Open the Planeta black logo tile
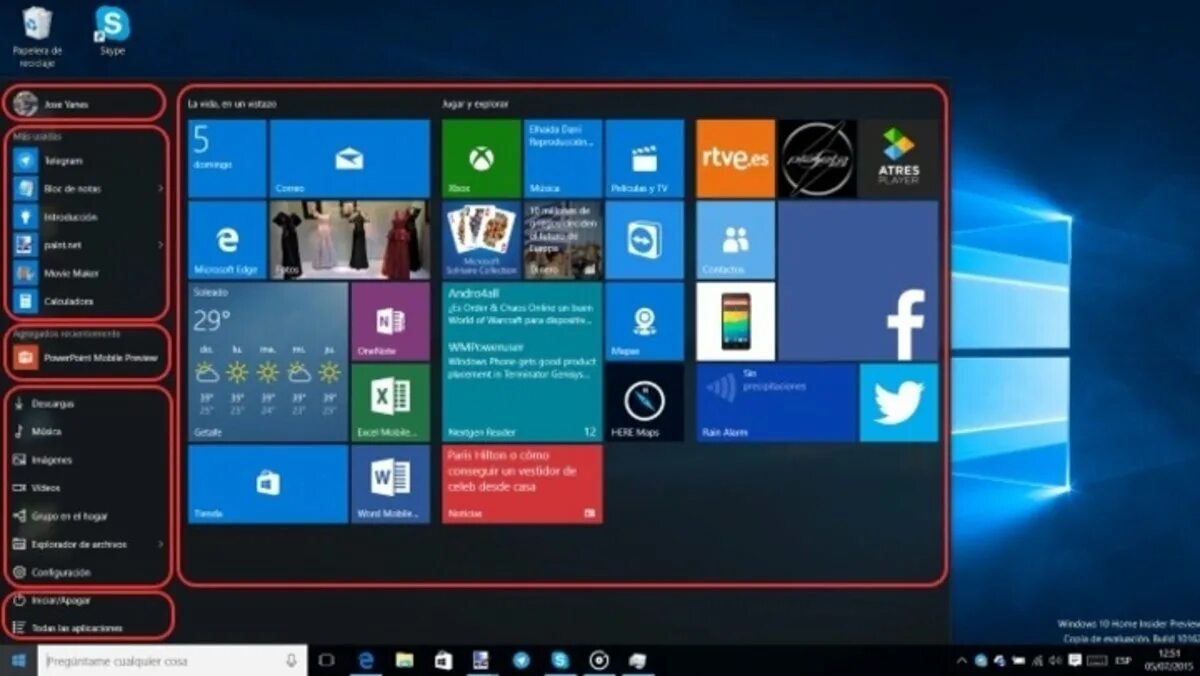This screenshot has width=1200, height=676. coord(817,158)
